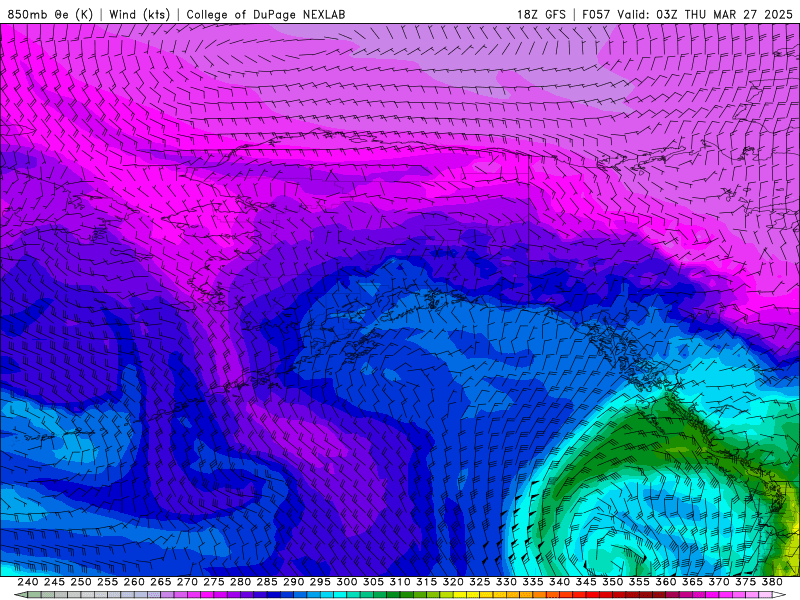The height and width of the screenshot is (600, 800).
Task: Select the 305 color scale label
Action: [373, 582]
